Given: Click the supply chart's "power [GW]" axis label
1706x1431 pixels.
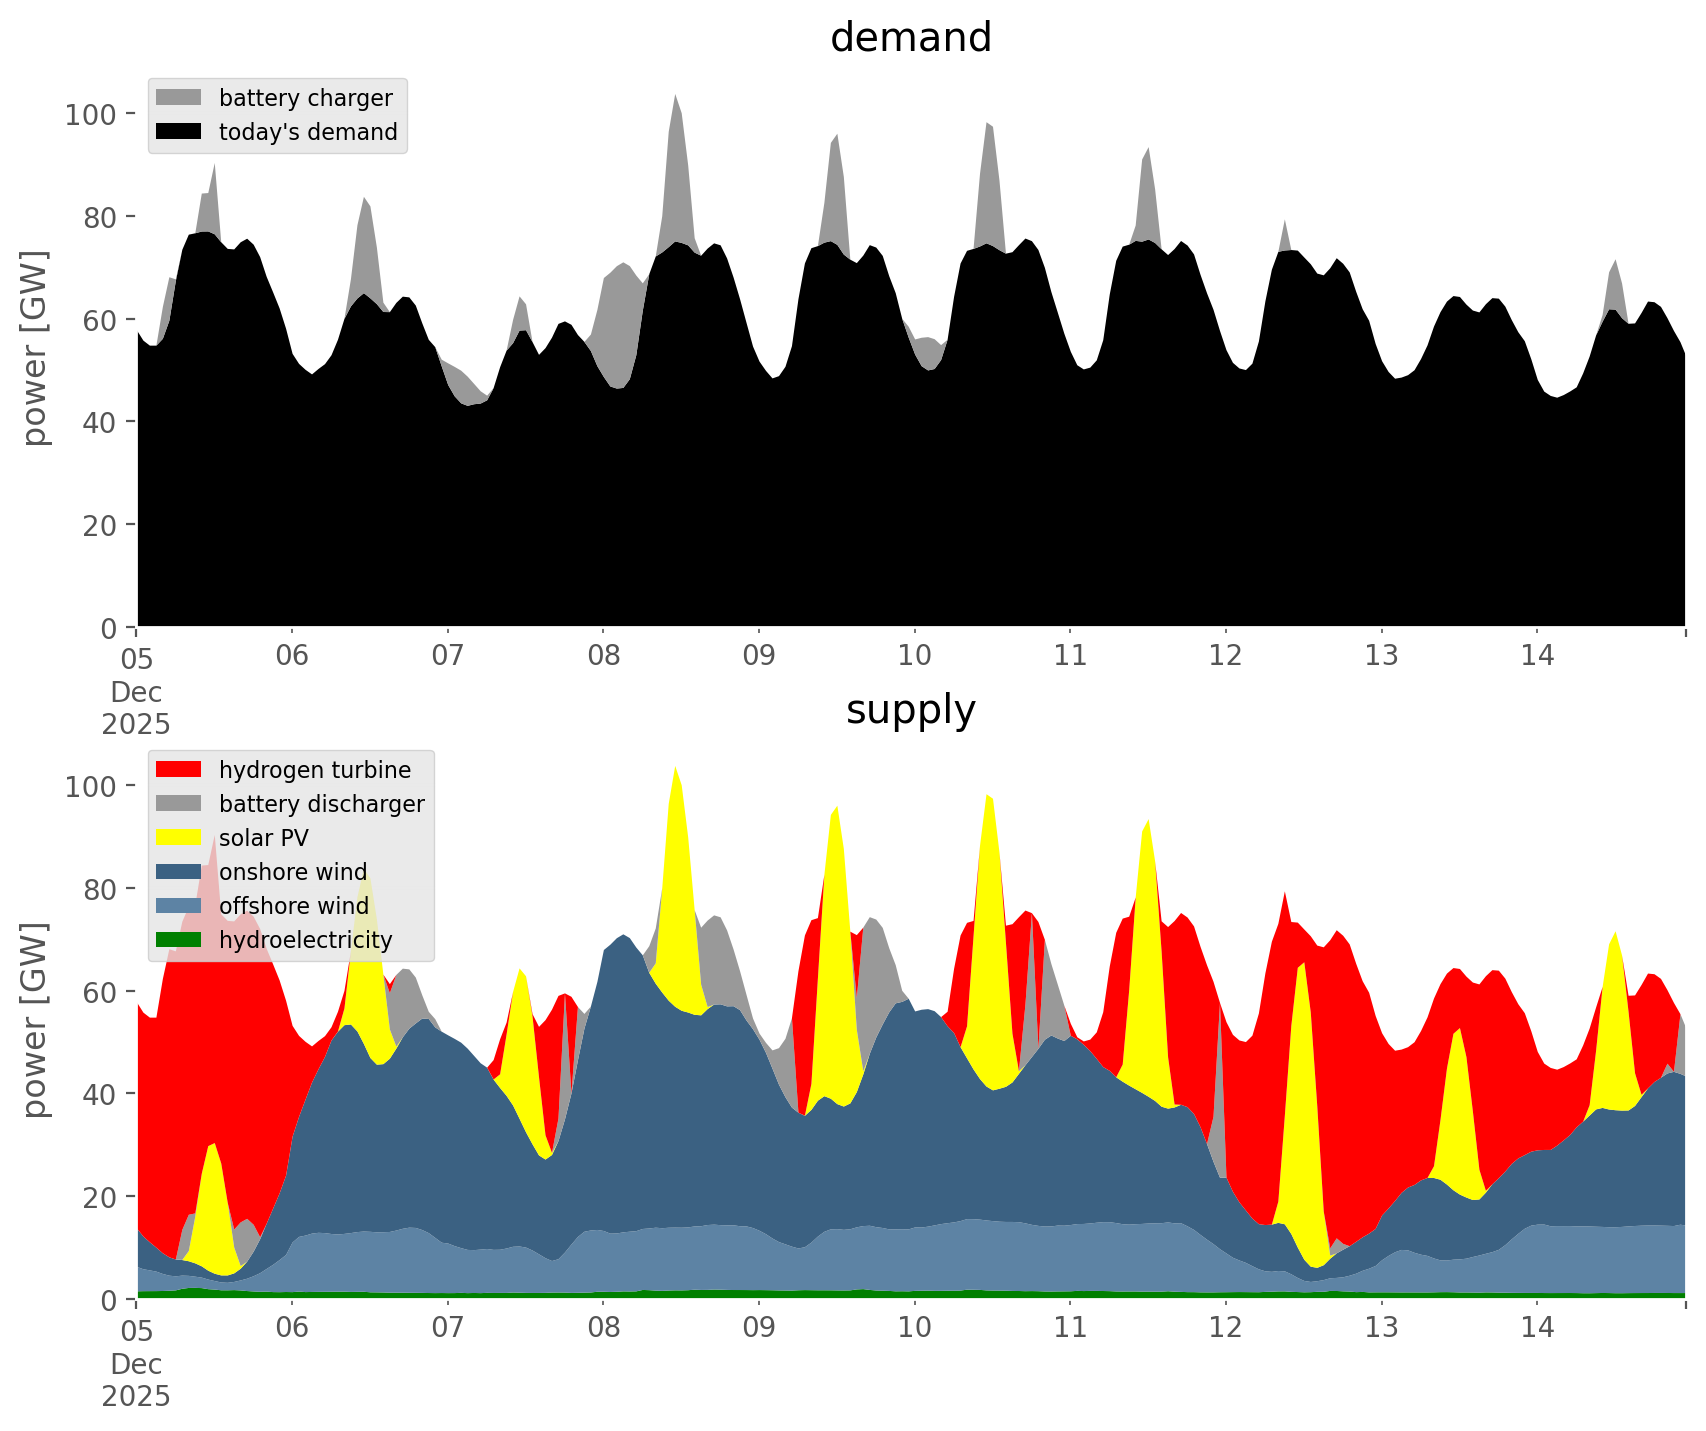Looking at the screenshot, I should 35,1020.
